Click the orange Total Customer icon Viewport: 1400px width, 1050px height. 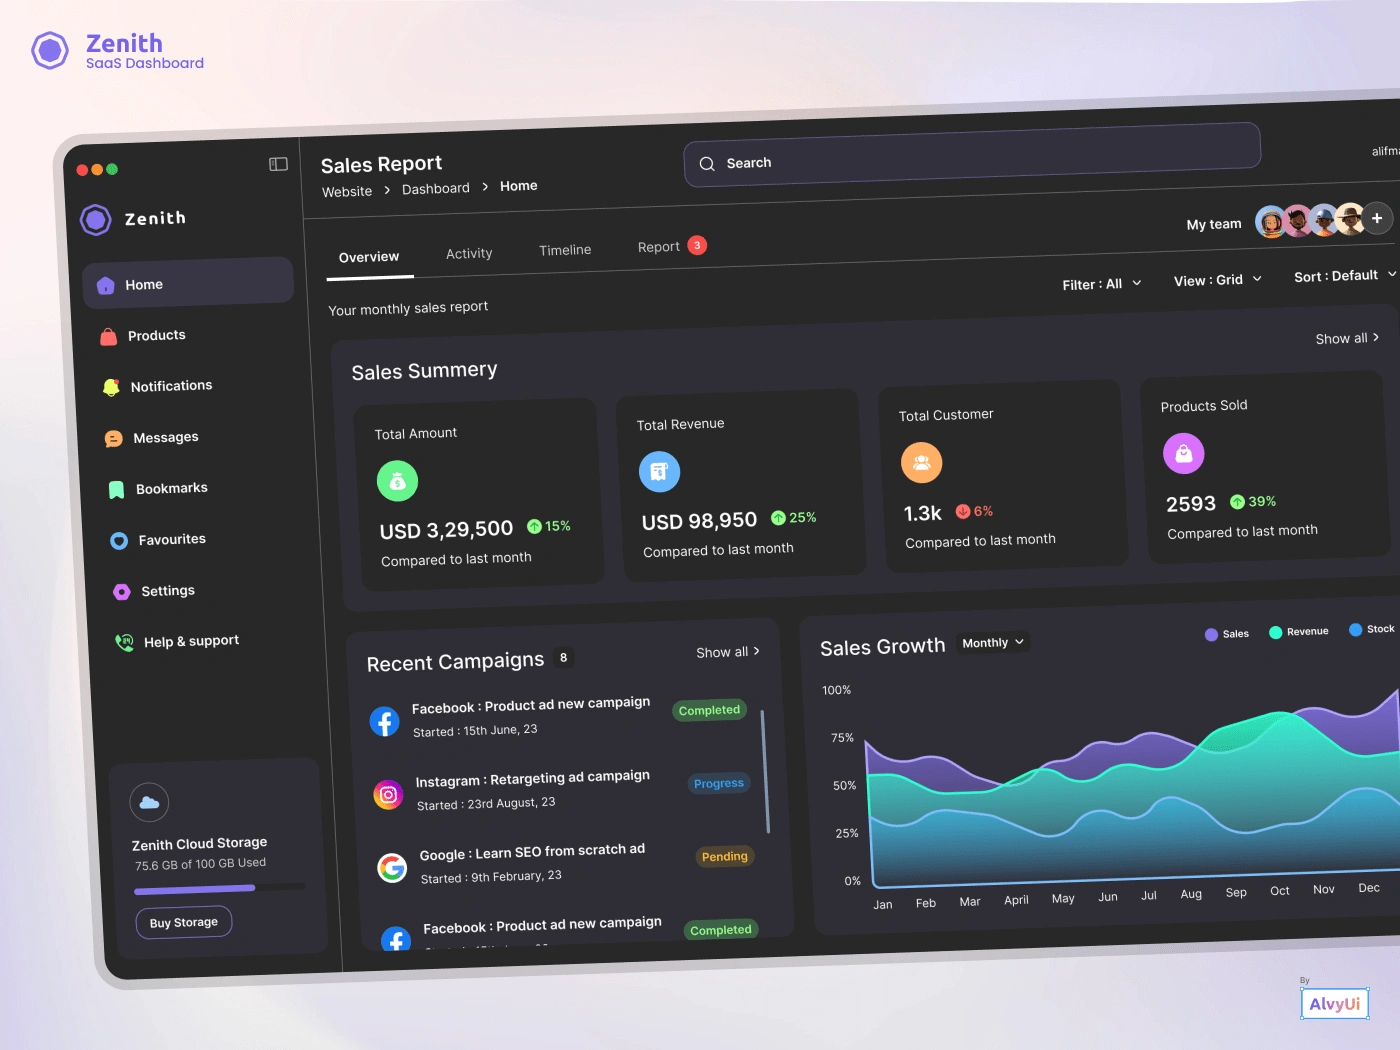coord(922,462)
